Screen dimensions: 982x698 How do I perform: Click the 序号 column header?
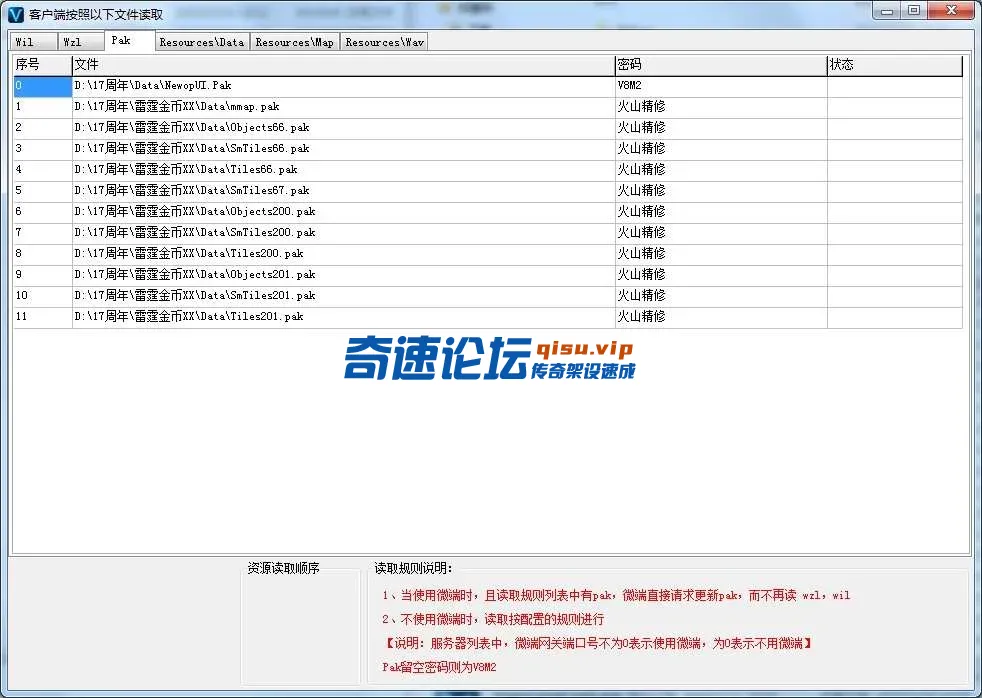[x=43, y=65]
